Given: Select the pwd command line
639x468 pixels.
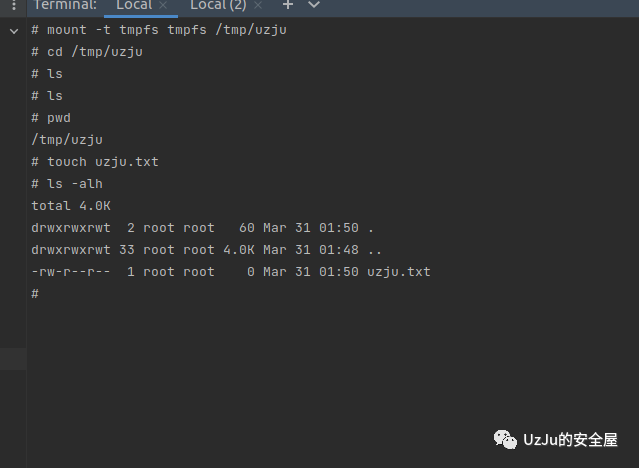Looking at the screenshot, I should 51,118.
